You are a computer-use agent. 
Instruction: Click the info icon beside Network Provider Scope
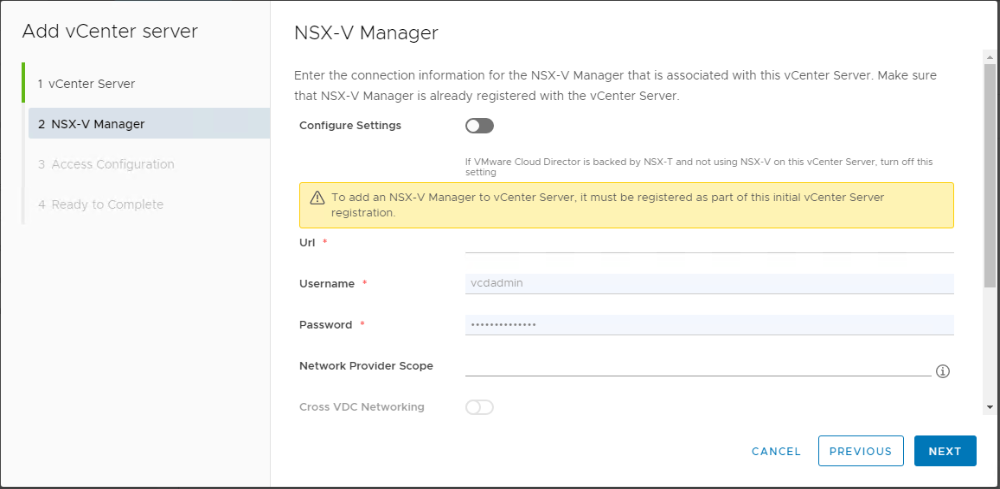pyautogui.click(x=943, y=371)
